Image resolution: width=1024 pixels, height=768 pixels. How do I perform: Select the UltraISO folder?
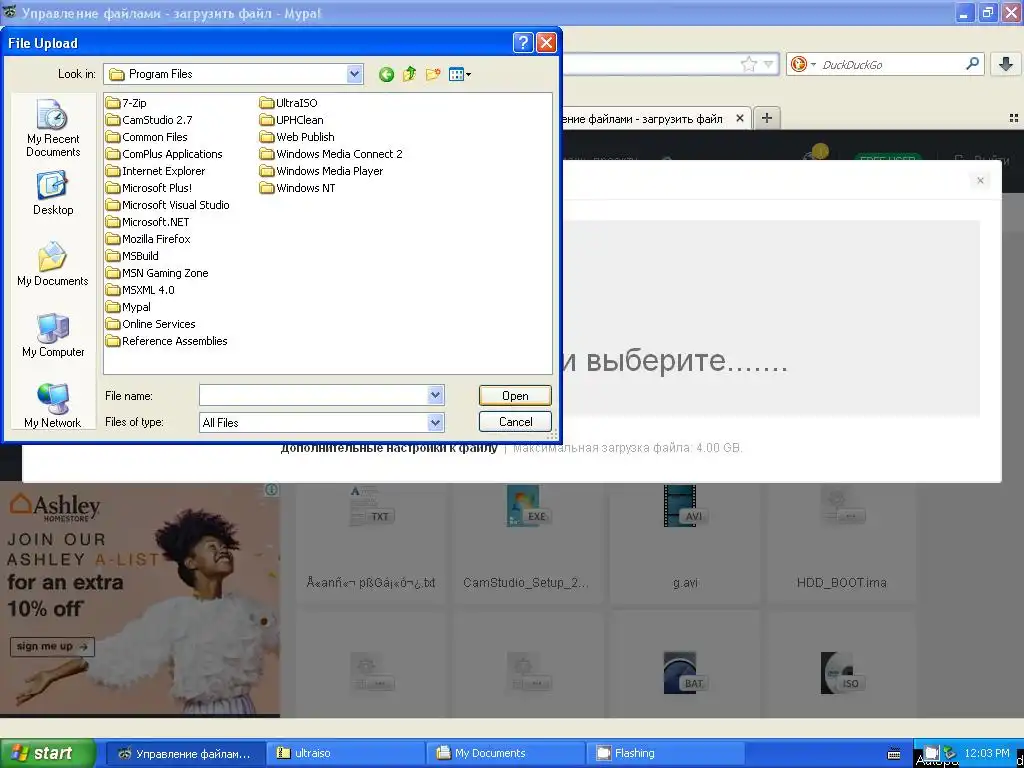288,103
